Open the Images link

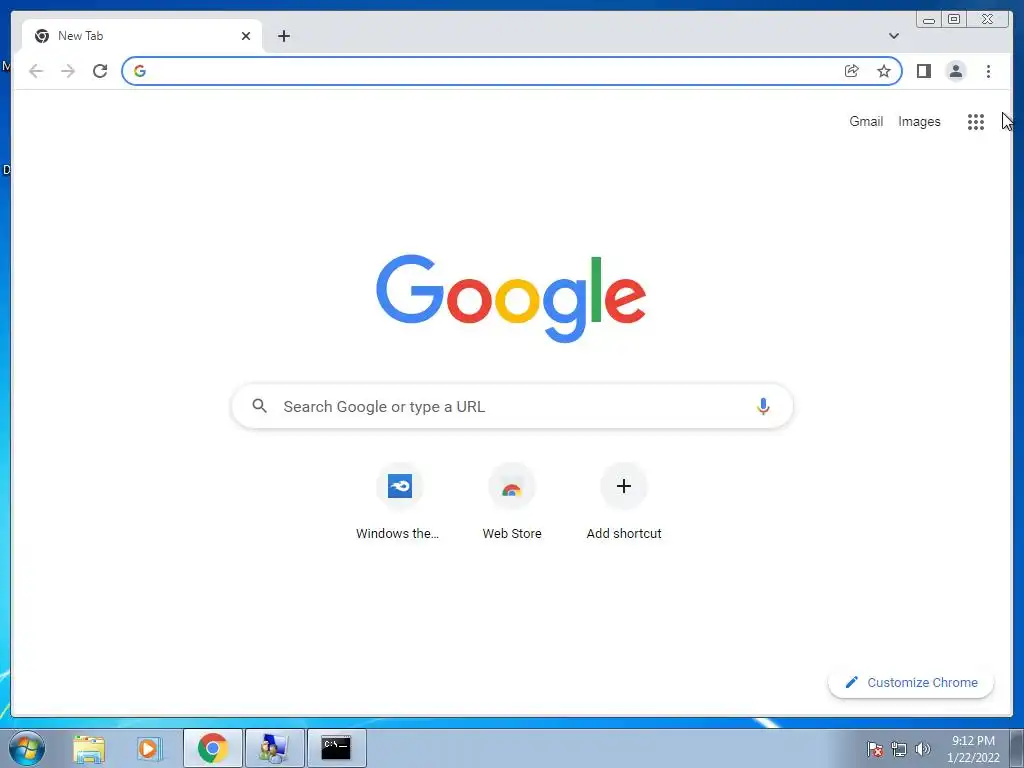tap(919, 121)
